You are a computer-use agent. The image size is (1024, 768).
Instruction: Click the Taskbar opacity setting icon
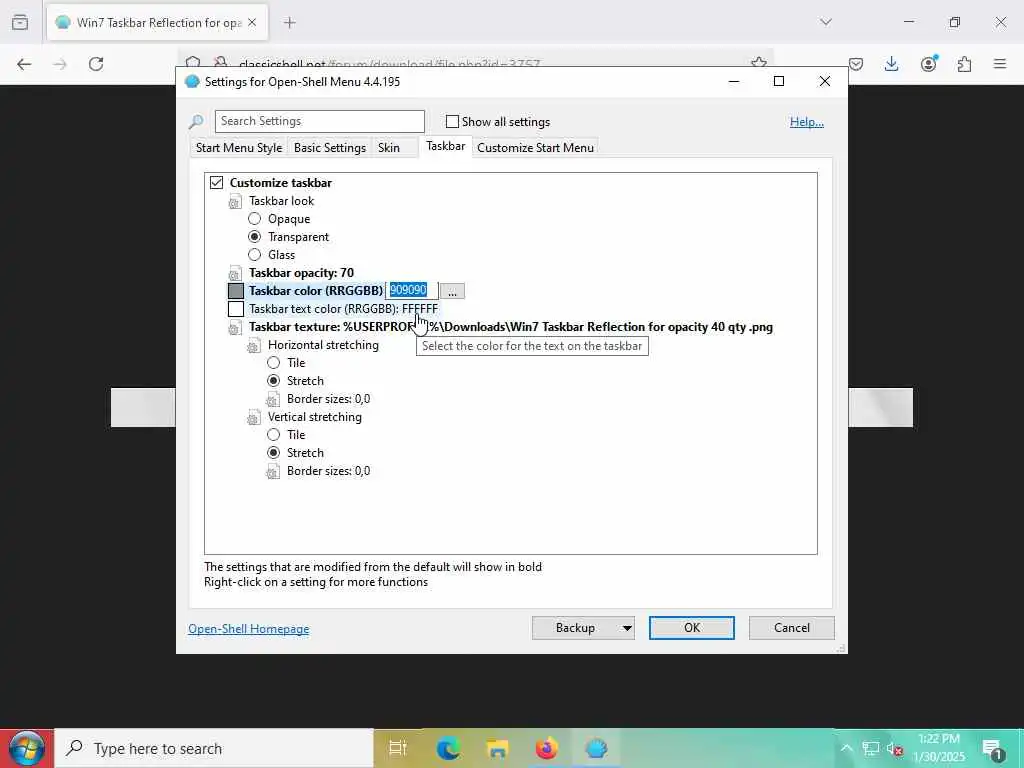click(x=235, y=274)
